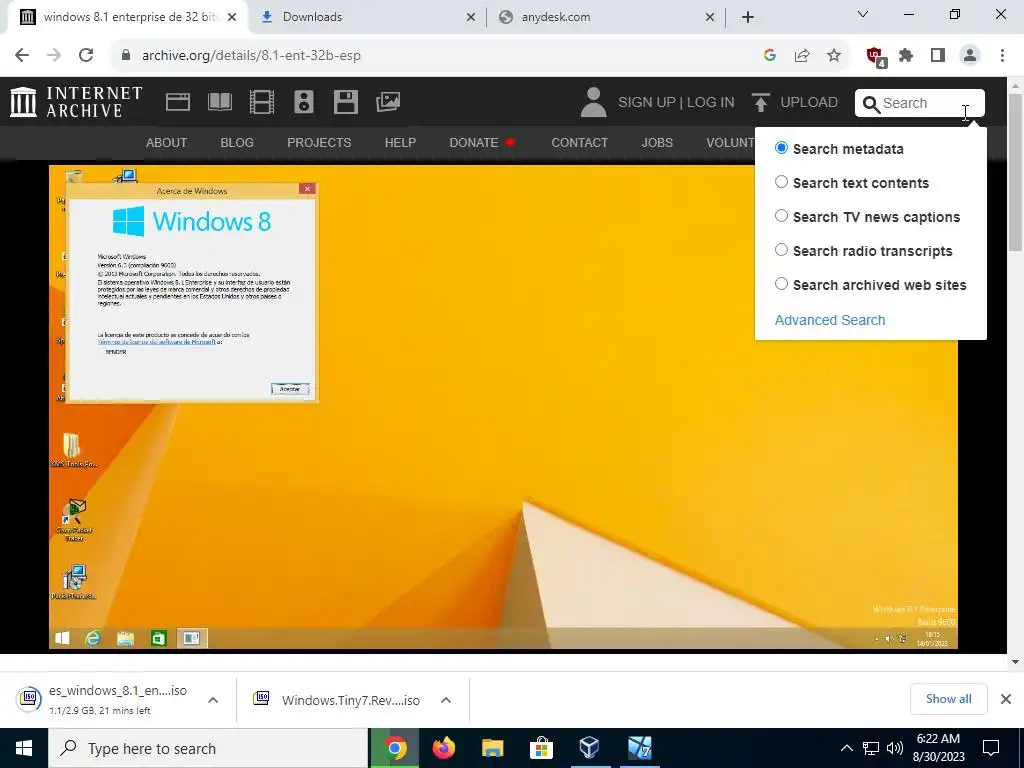1024x768 pixels.
Task: Click the Chrome icon in the taskbar
Action: point(395,748)
